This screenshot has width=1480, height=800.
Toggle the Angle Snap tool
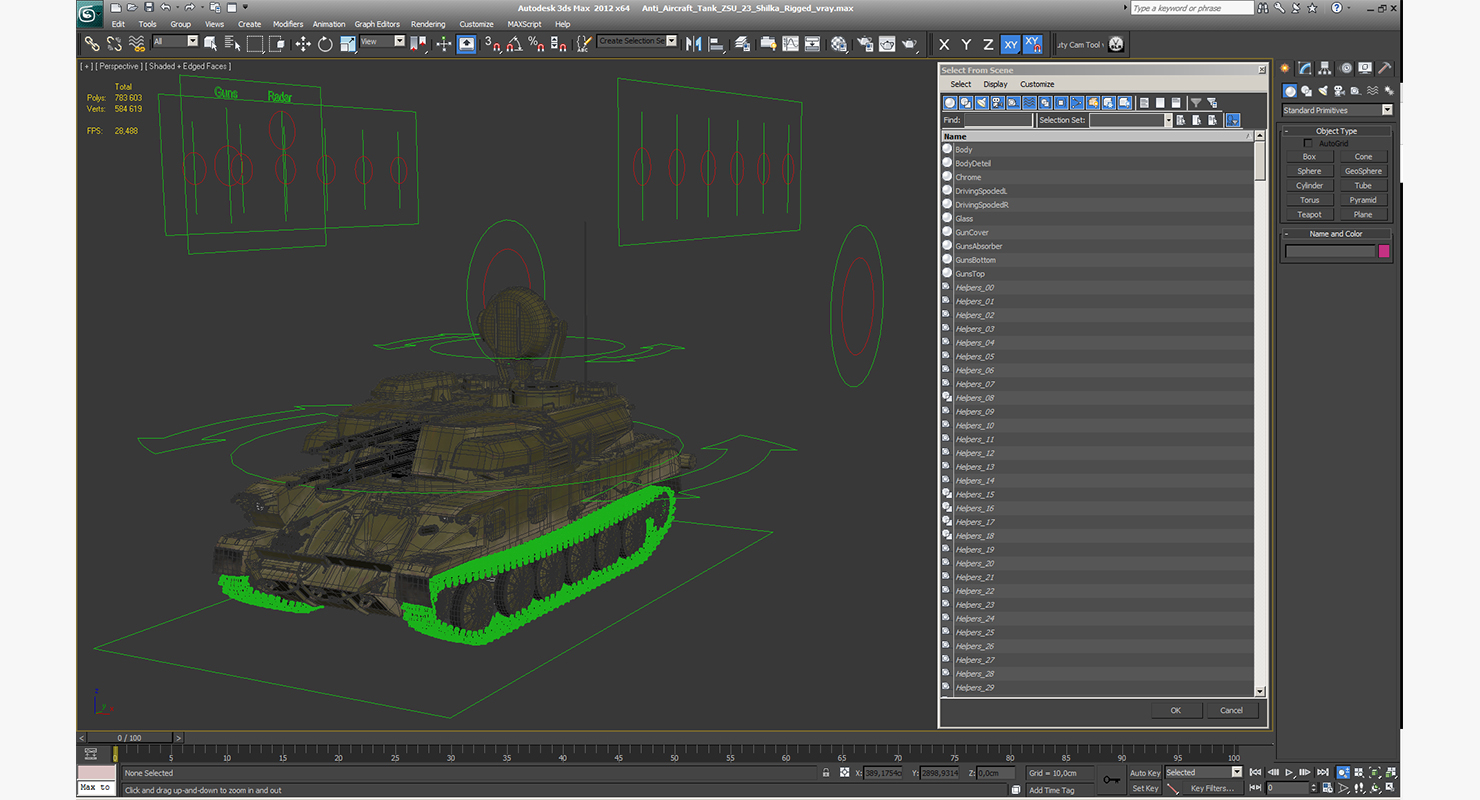(513, 44)
